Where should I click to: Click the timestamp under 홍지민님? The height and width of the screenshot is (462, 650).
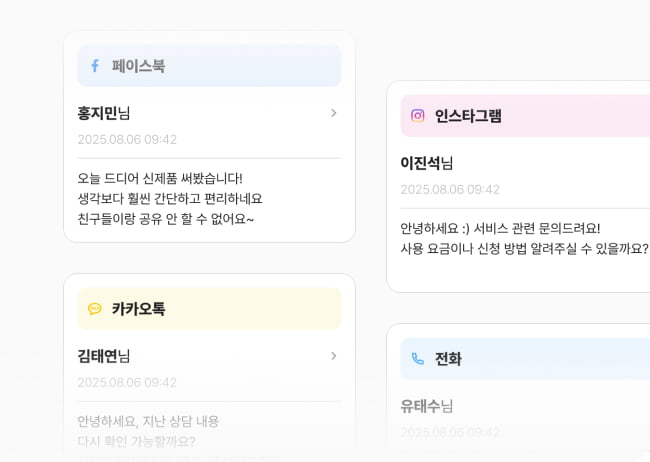pos(127,139)
